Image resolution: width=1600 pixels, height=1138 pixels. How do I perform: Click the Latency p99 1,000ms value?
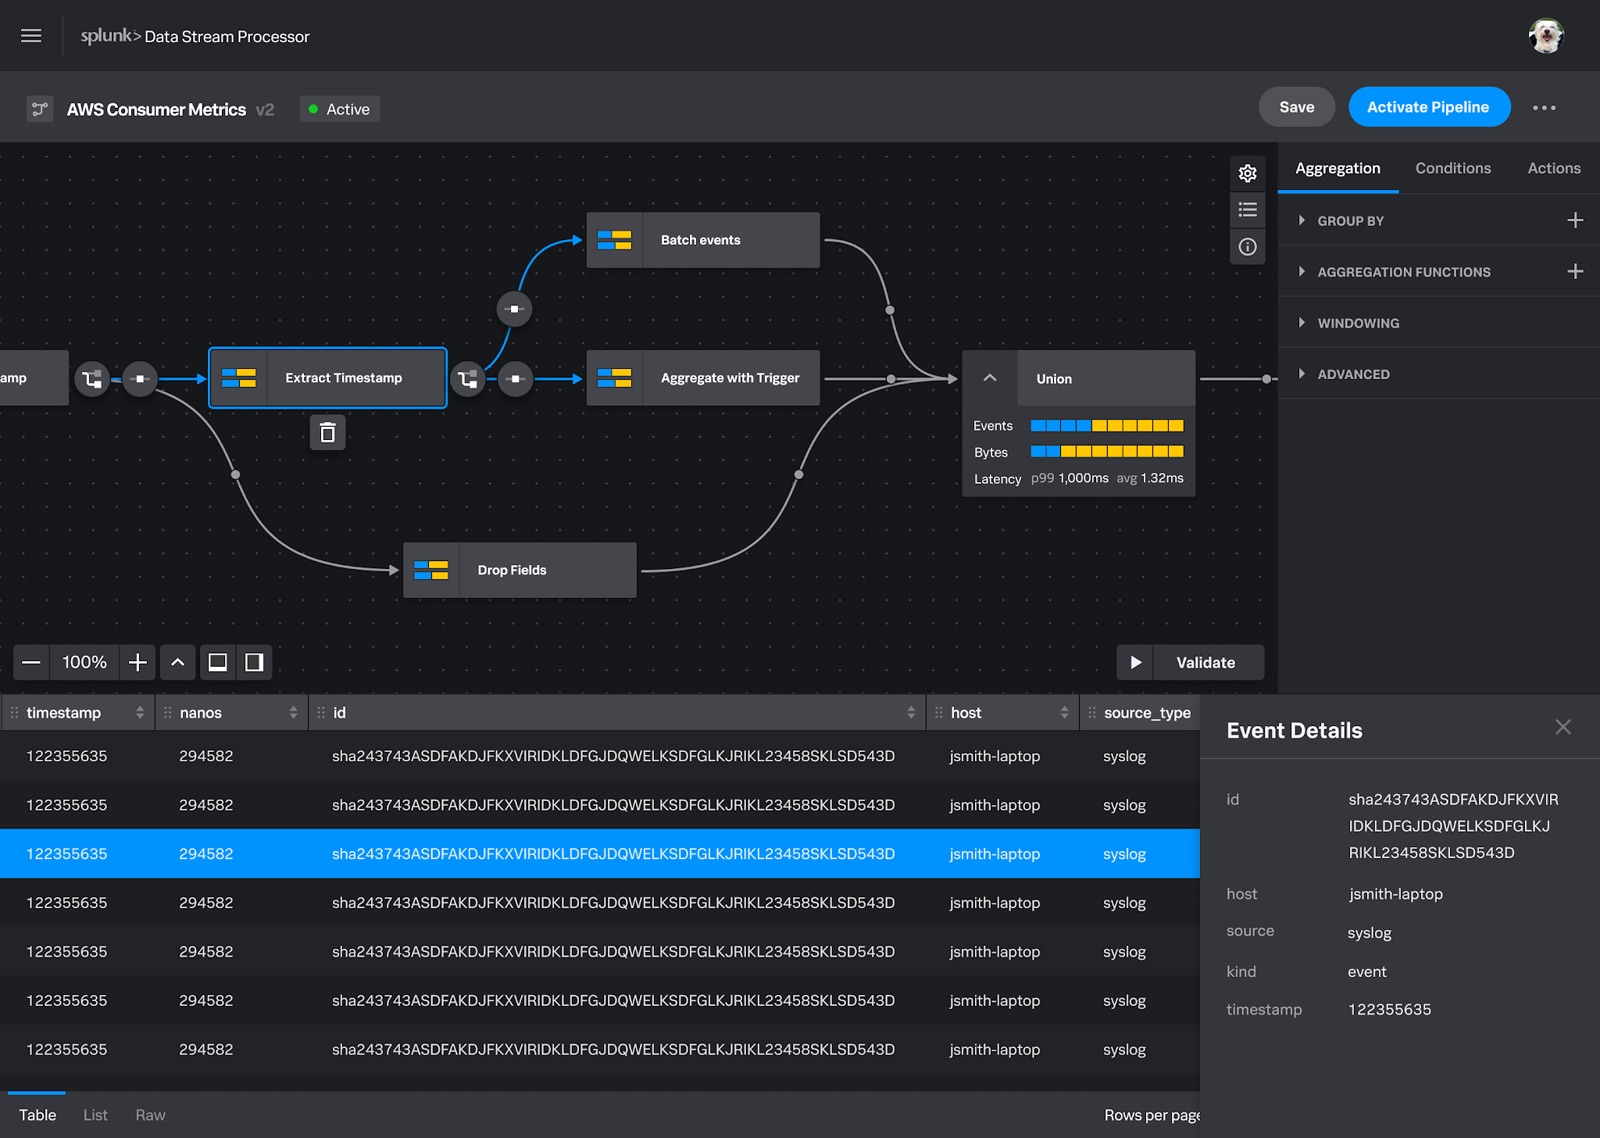1070,478
